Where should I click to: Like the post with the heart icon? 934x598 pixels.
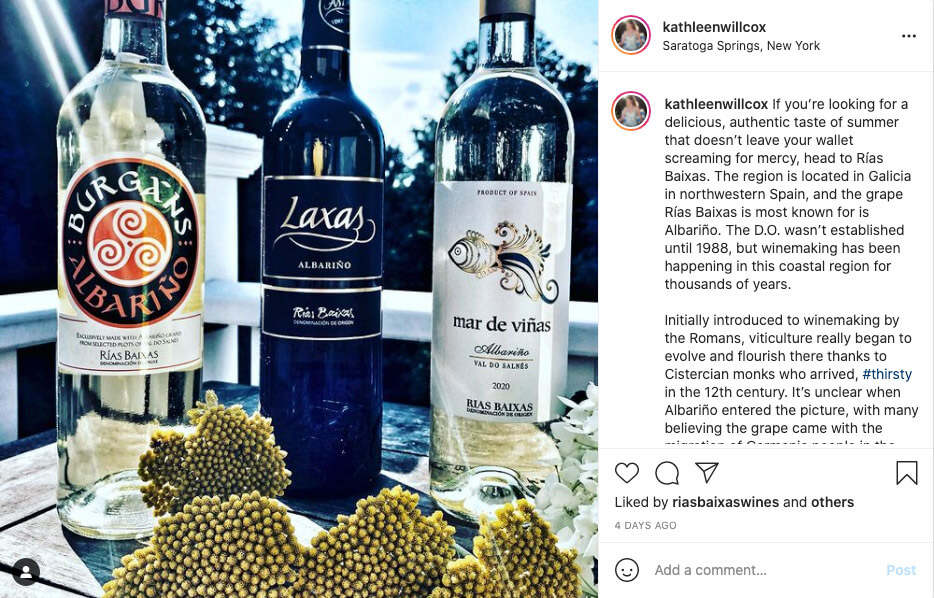(x=627, y=473)
